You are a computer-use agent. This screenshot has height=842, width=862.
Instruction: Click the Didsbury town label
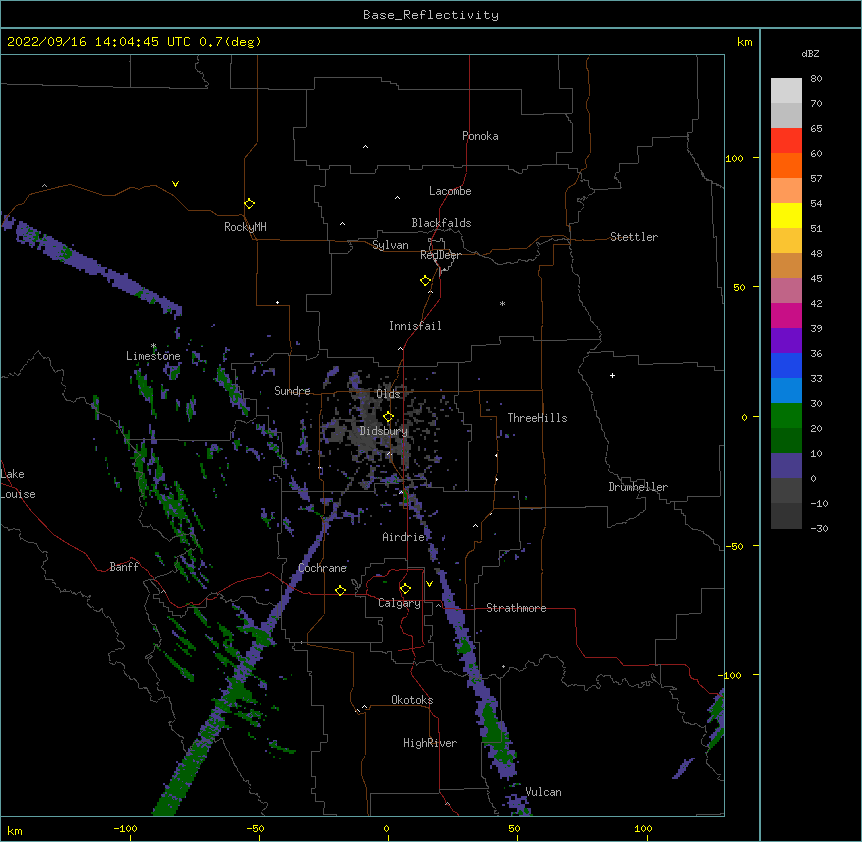pyautogui.click(x=384, y=431)
